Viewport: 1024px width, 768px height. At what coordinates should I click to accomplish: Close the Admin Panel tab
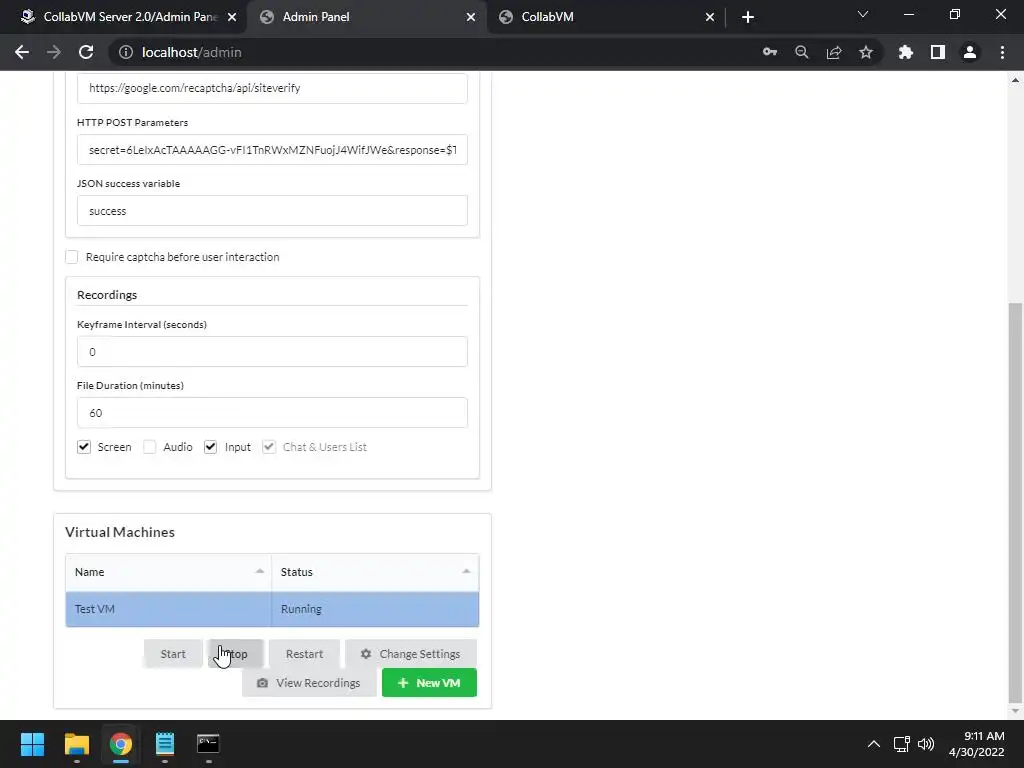click(x=471, y=17)
